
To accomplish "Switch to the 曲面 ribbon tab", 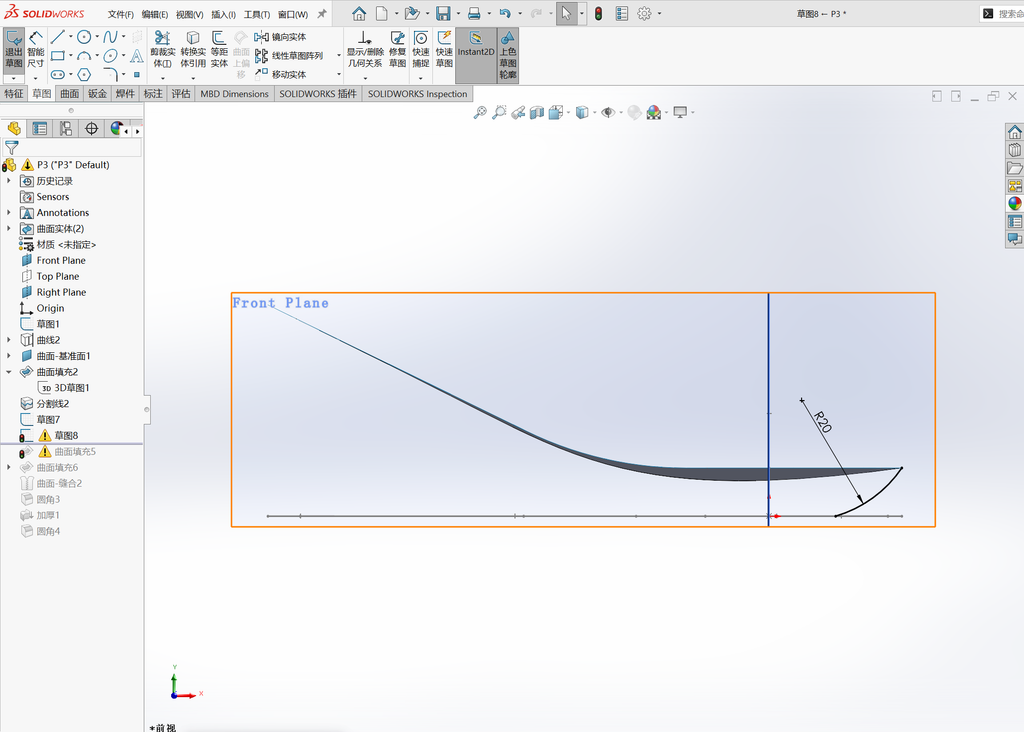I will [70, 93].
